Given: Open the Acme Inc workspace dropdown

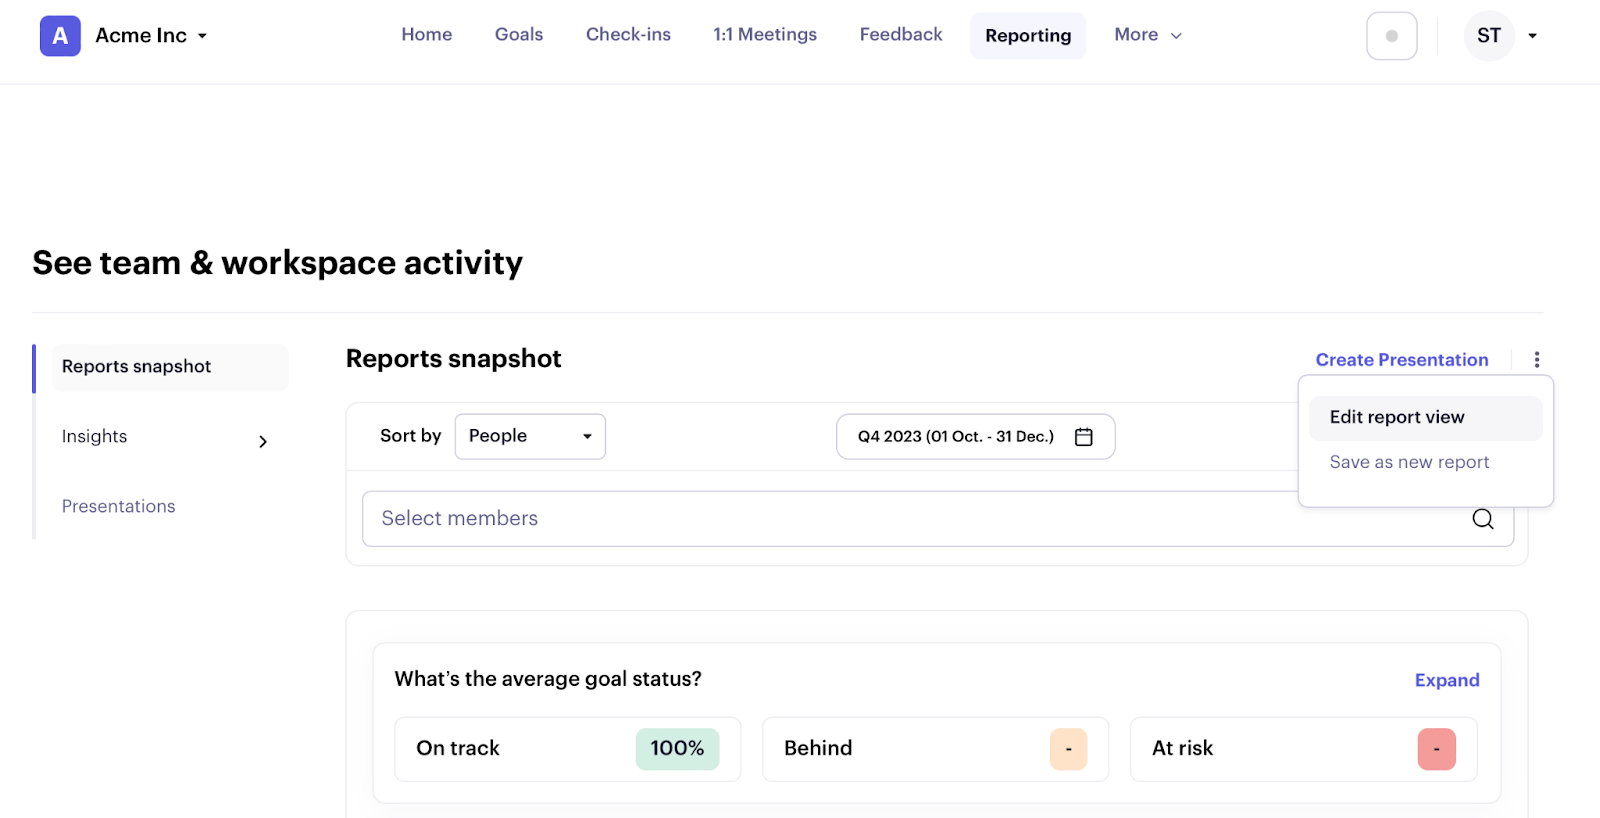Looking at the screenshot, I should [x=152, y=36].
